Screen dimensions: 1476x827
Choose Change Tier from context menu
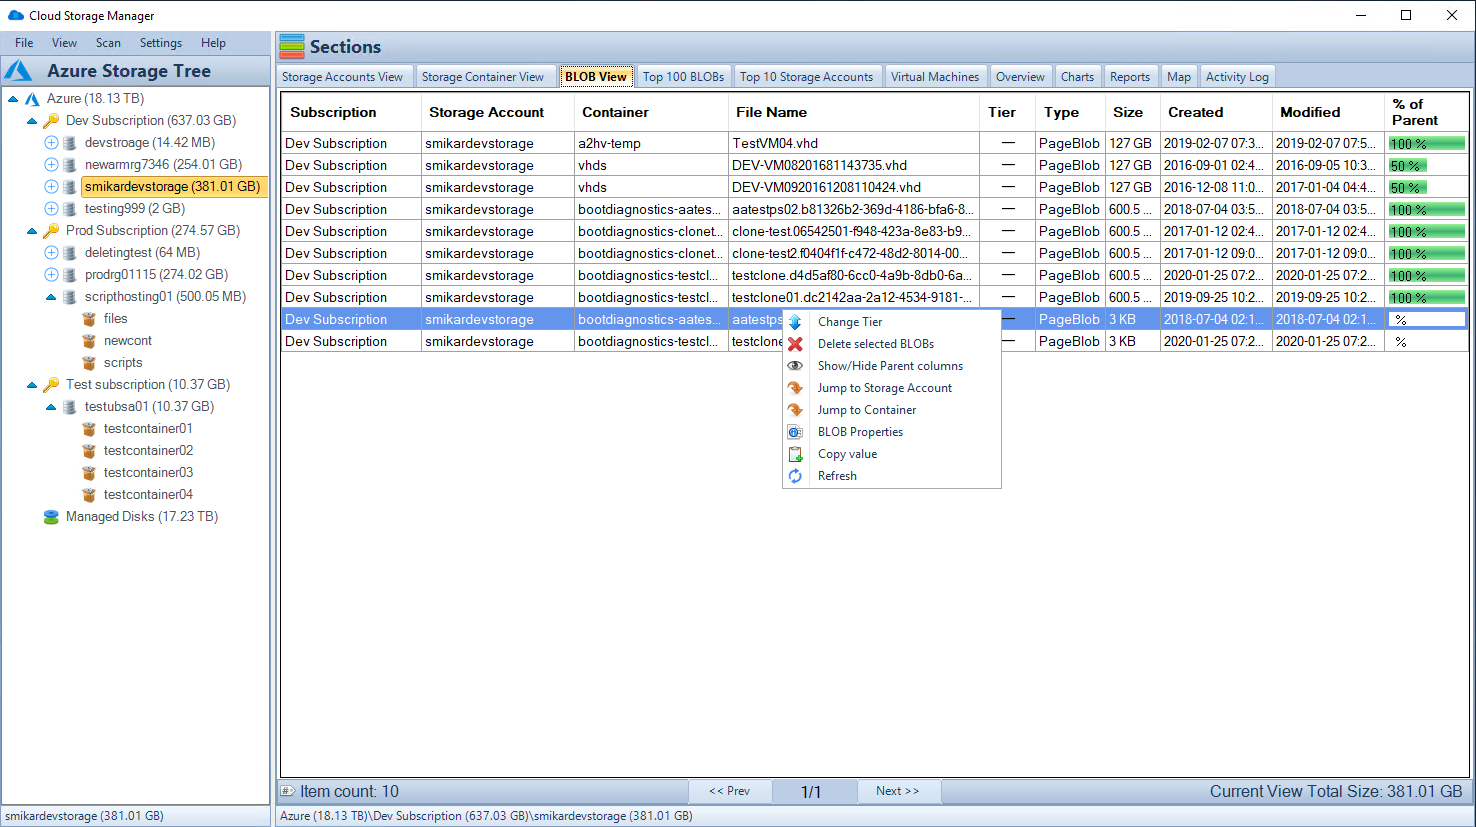pos(850,322)
